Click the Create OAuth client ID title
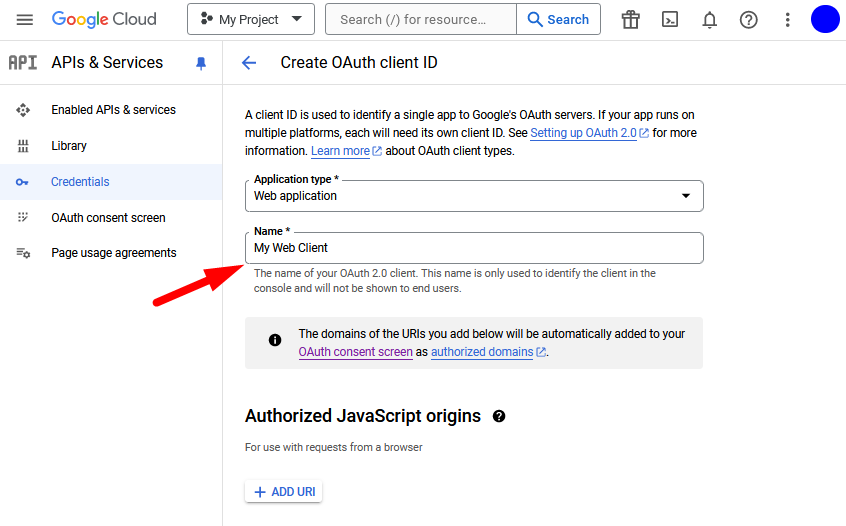The height and width of the screenshot is (526, 846). coord(359,63)
